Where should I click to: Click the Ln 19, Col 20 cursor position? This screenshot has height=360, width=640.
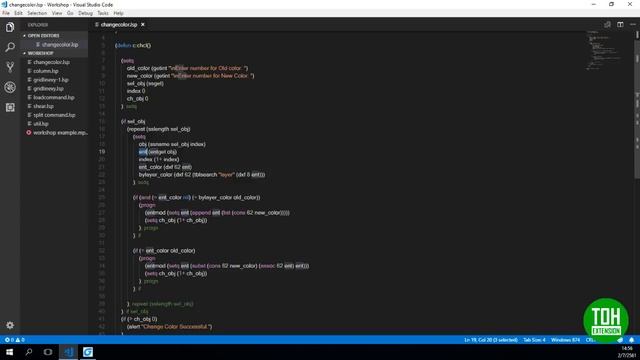[491, 340]
